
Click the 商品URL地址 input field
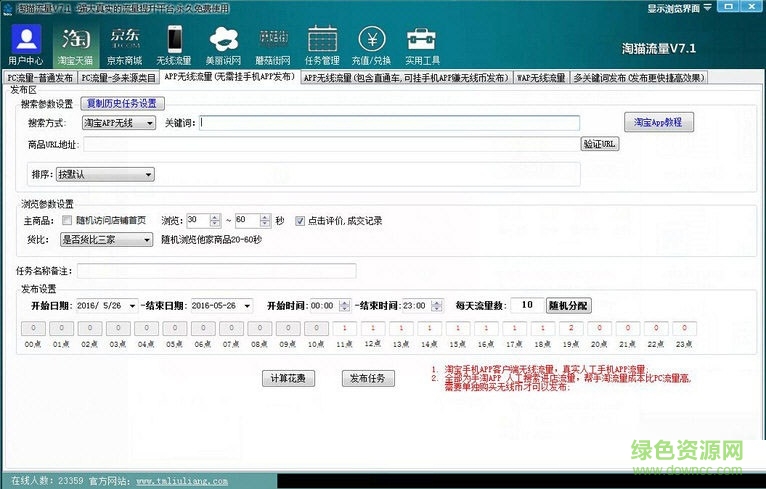pos(332,144)
